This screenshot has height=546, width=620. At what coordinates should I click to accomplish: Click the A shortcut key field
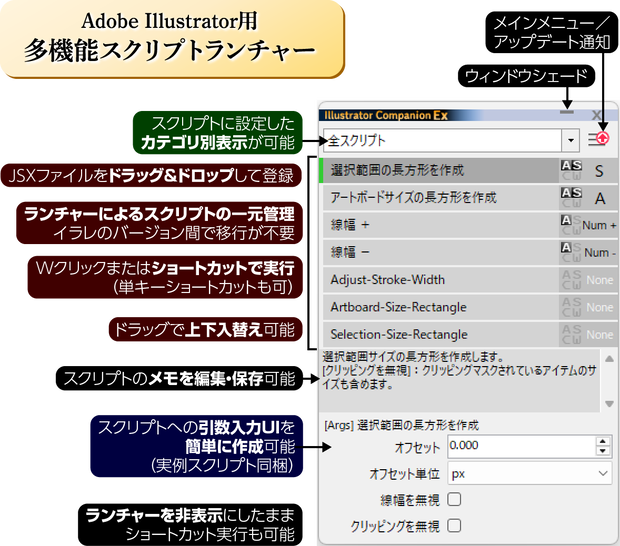(599, 198)
